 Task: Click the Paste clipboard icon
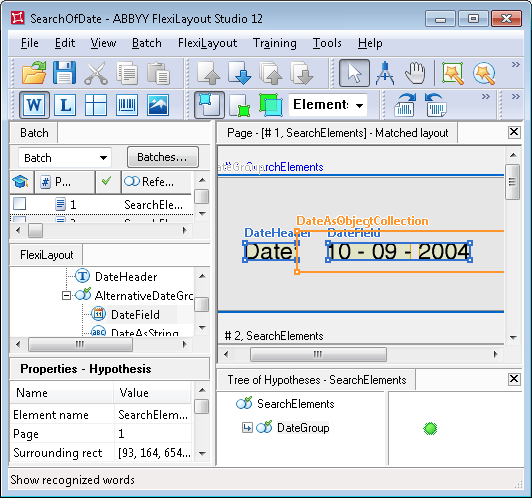pos(158,73)
